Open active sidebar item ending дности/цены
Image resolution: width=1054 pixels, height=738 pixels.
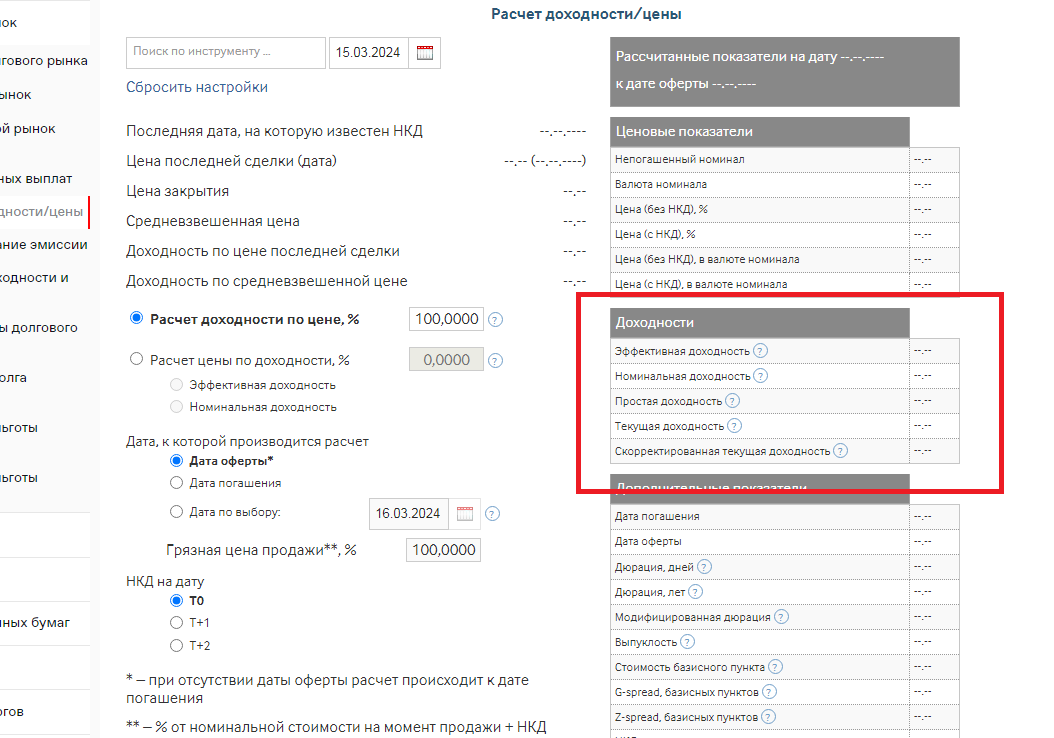click(42, 212)
